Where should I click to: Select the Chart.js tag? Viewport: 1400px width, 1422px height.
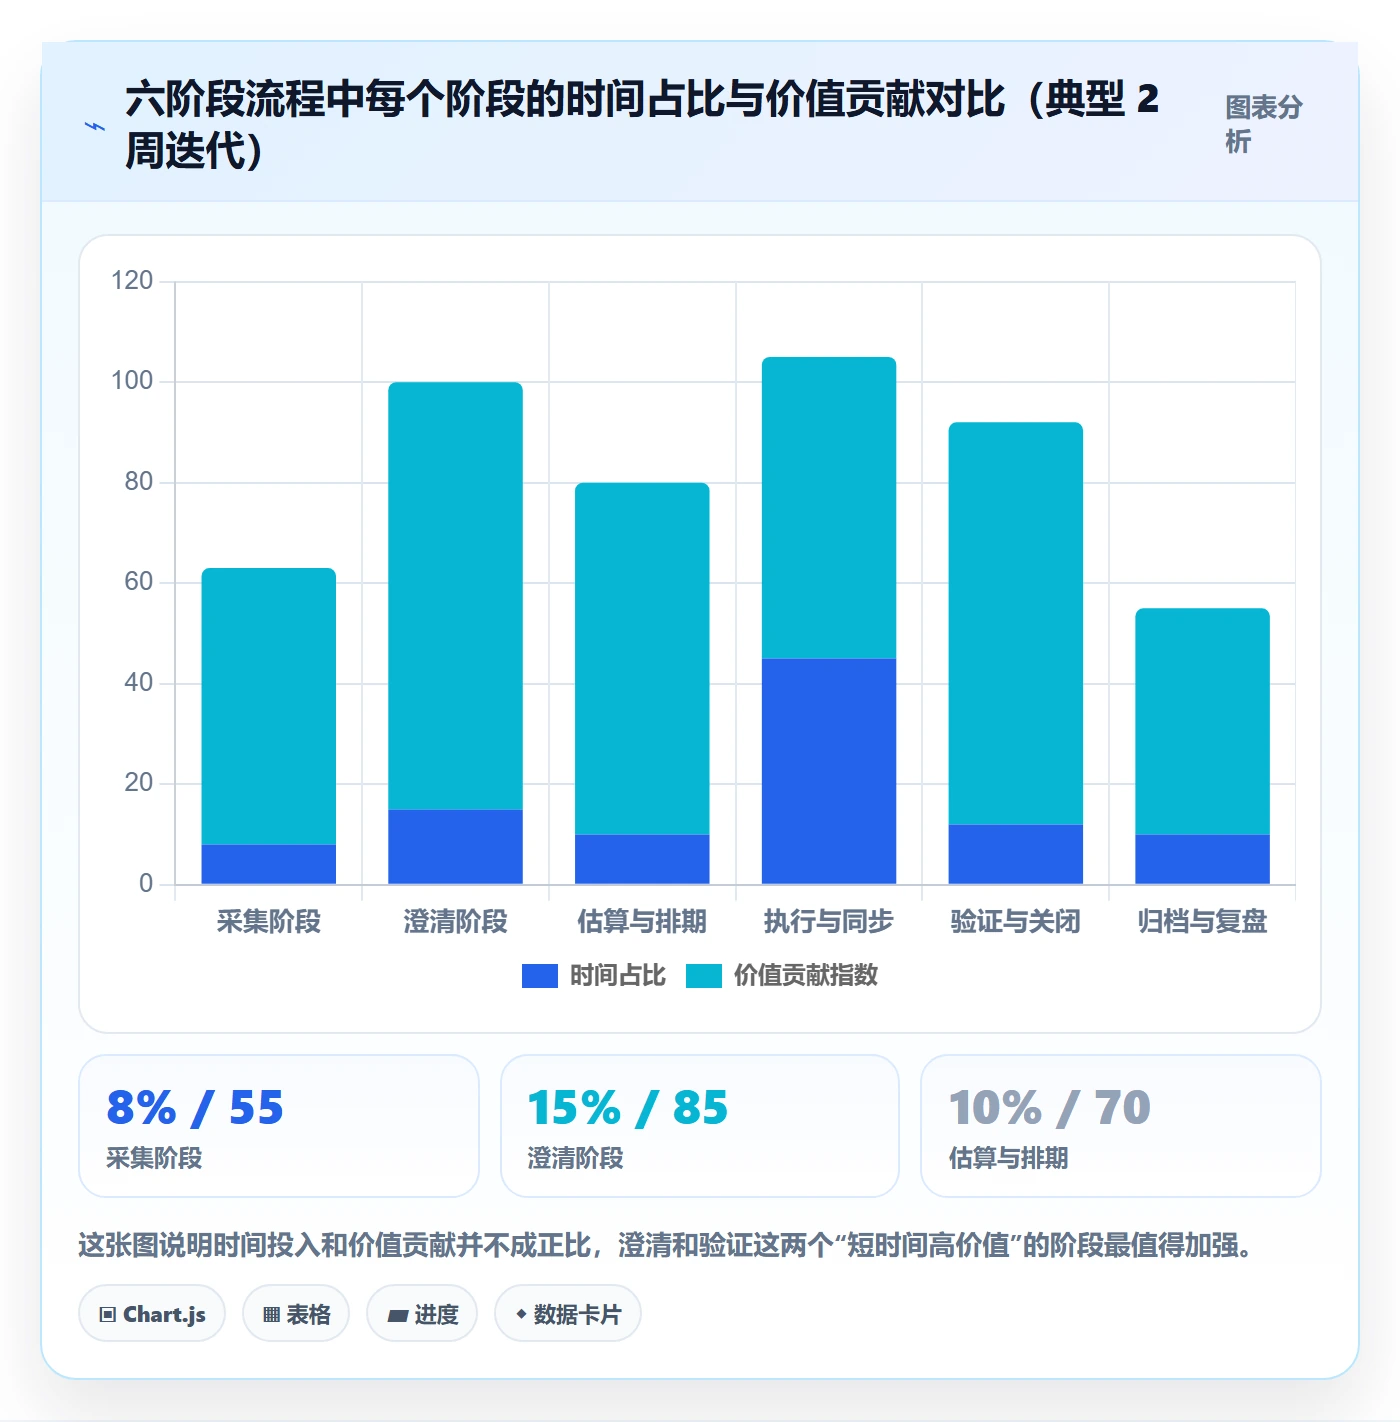point(152,1314)
